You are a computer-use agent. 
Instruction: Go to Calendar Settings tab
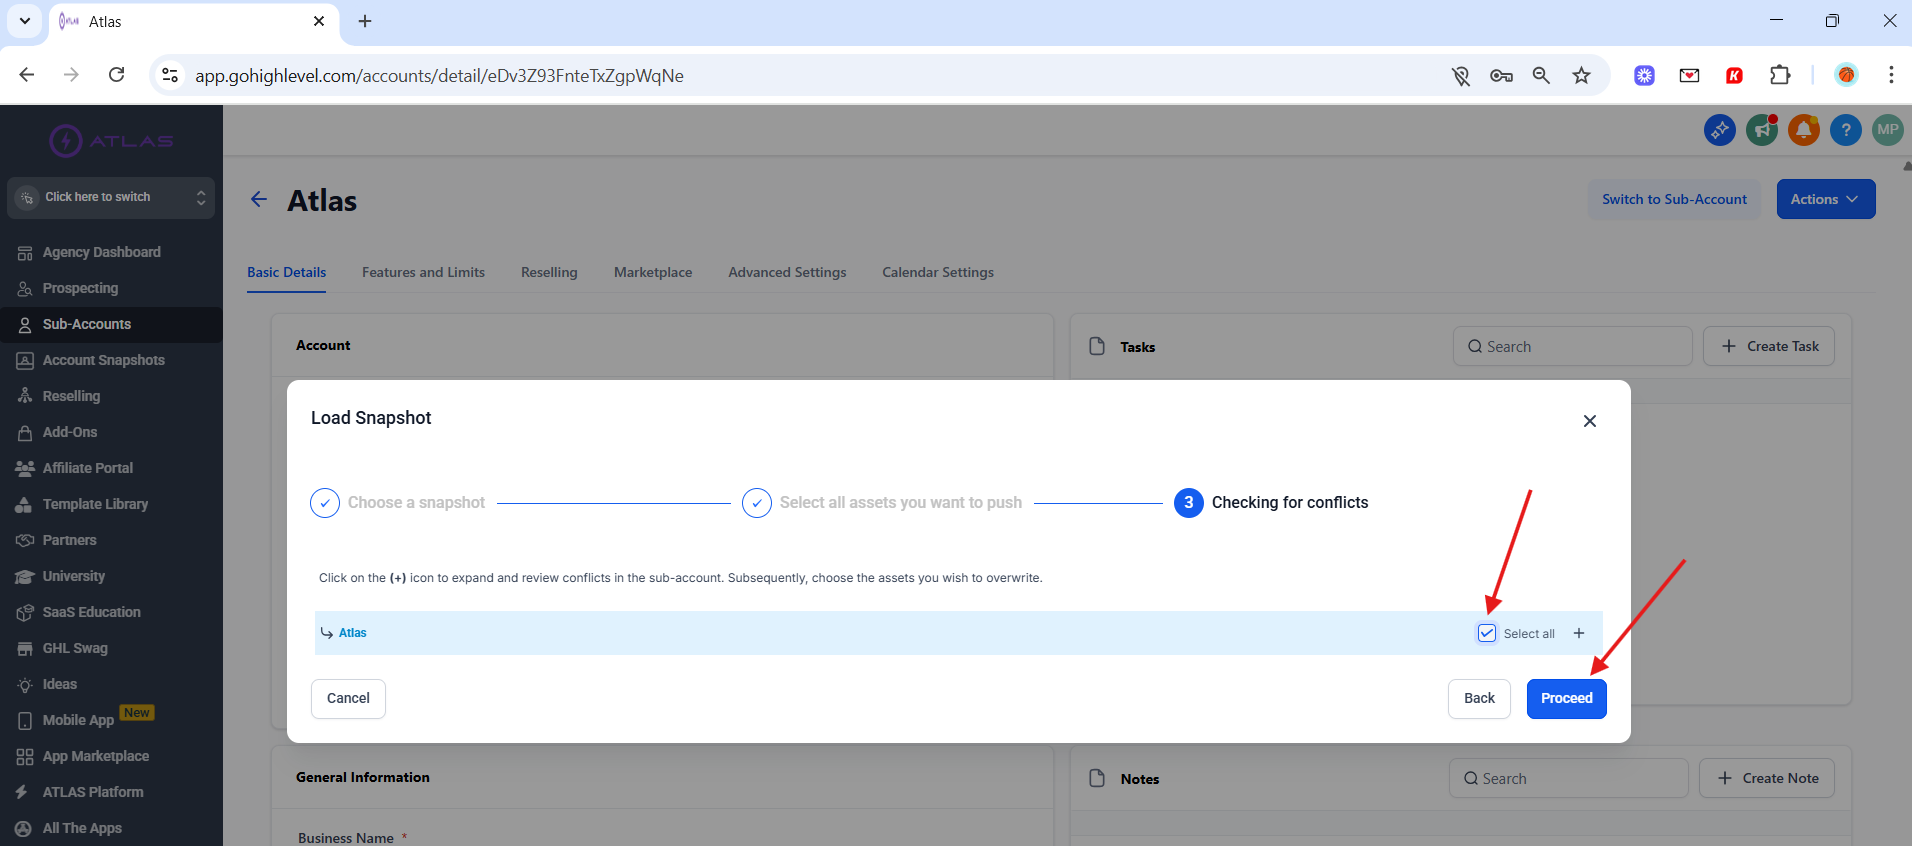coord(938,272)
